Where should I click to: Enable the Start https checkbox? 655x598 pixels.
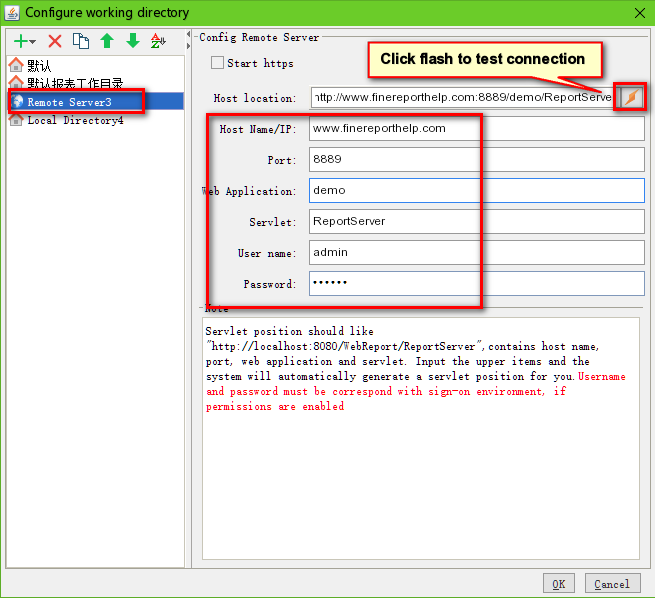[x=217, y=63]
